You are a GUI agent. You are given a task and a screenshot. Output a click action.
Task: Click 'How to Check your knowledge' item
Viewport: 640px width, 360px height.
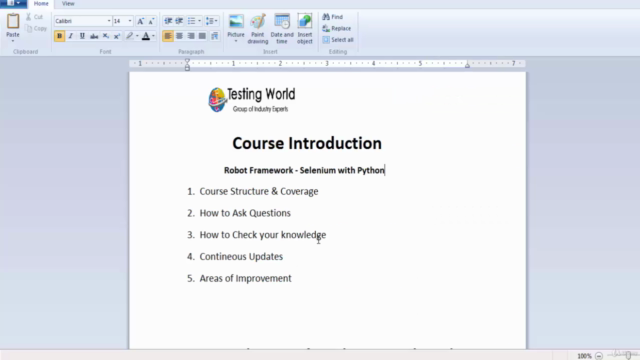pos(262,235)
